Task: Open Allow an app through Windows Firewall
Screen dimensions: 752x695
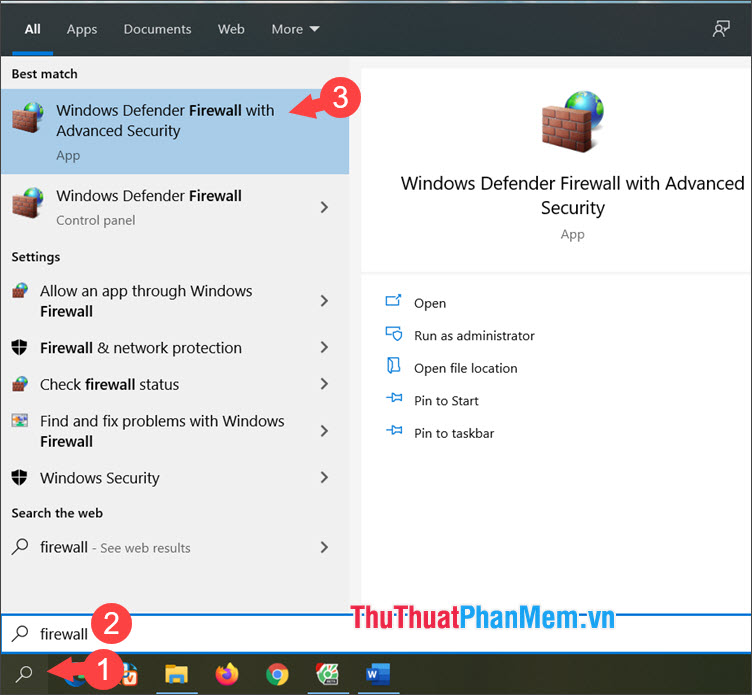Action: (x=175, y=301)
